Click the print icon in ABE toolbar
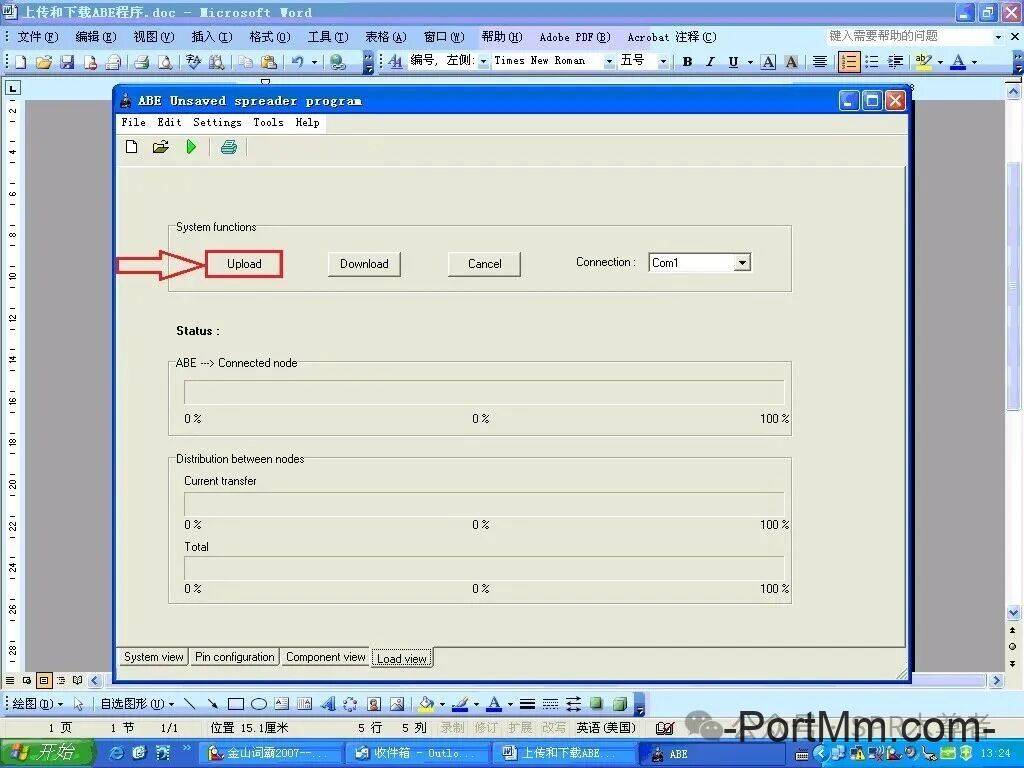Screen dimensions: 1024x768 (x=229, y=147)
